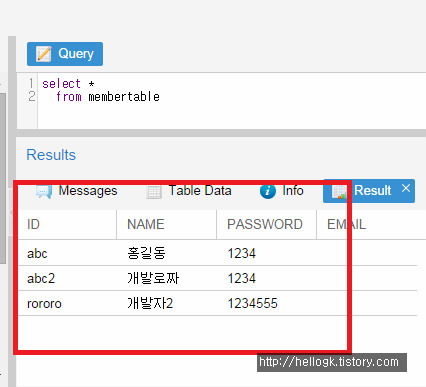
Task: Select the cell with ID abc2
Action: (x=67, y=278)
